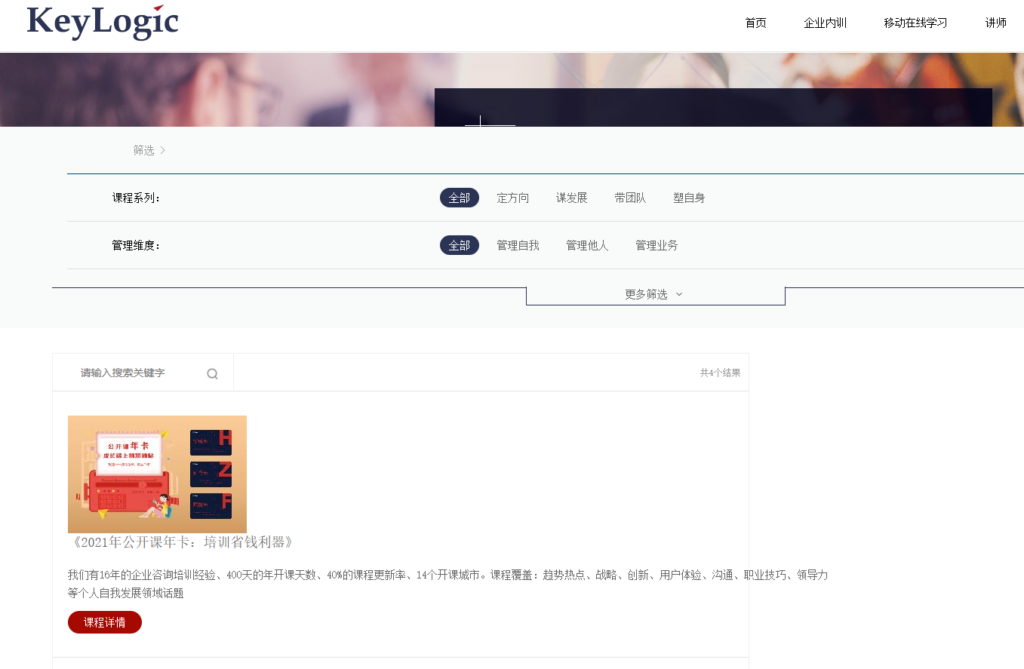Select 全部 in the 管理维度 row
The image size is (1024, 669).
[459, 245]
